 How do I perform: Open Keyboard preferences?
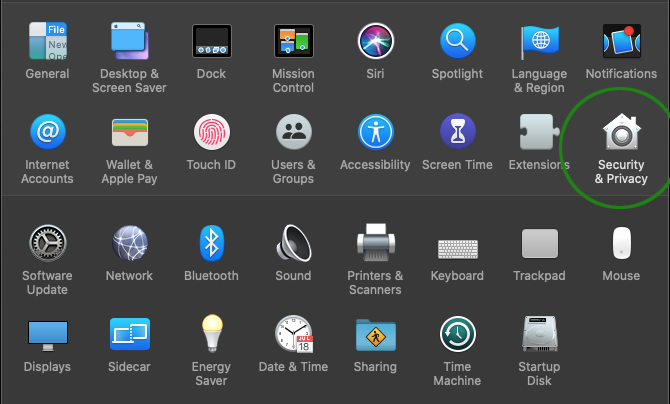458,249
